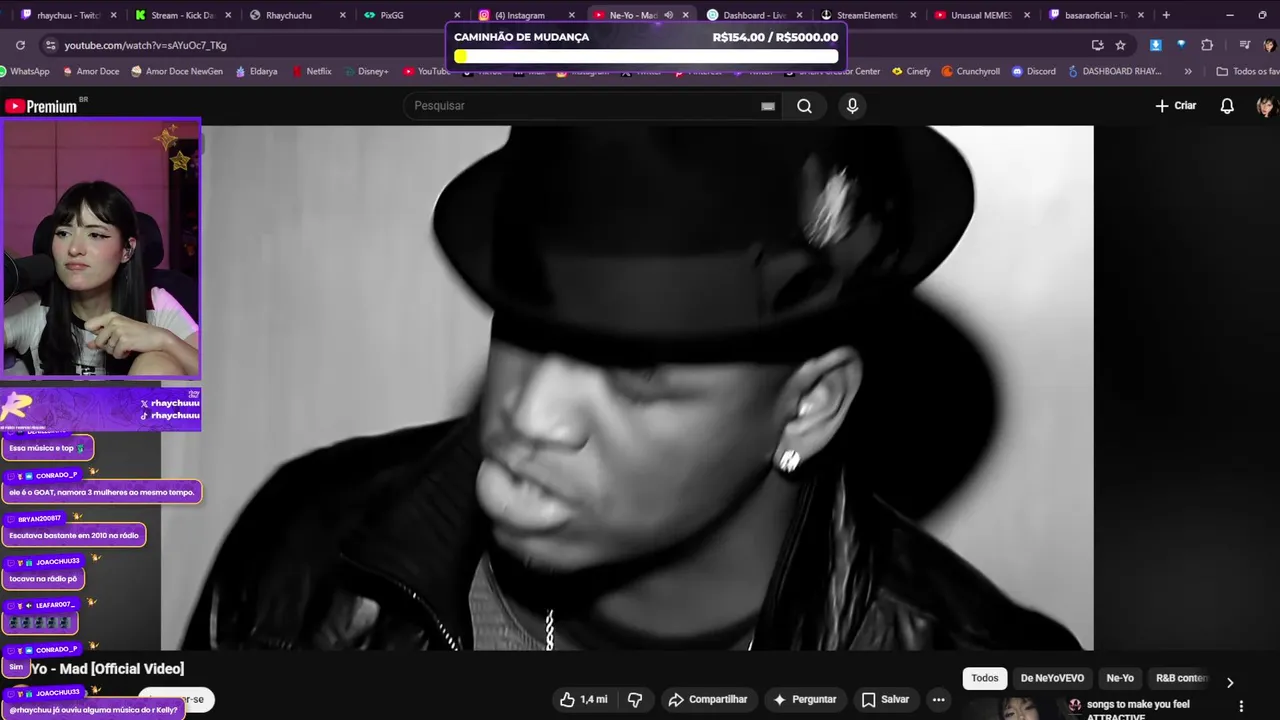Dislike the video with thumbs-down
The width and height of the screenshot is (1280, 720).
635,700
